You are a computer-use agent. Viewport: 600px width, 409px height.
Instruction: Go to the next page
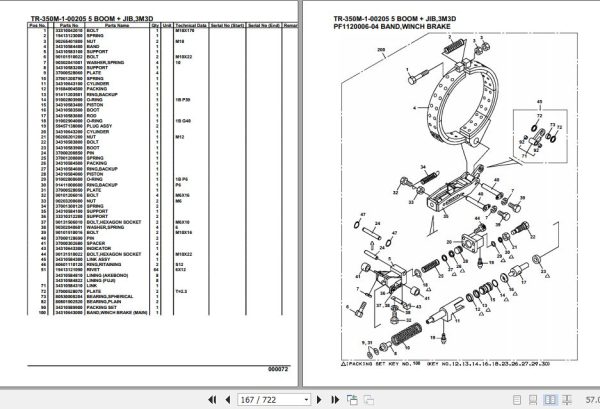click(319, 400)
